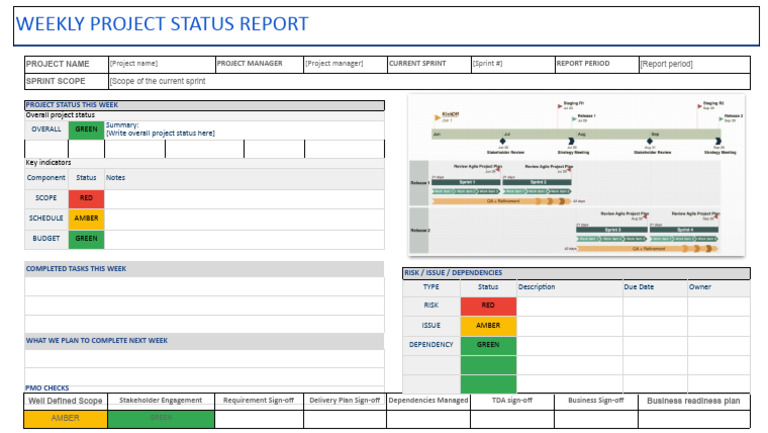768x433 pixels.
Task: Select the [Project manager] placeholder field
Action: point(345,64)
